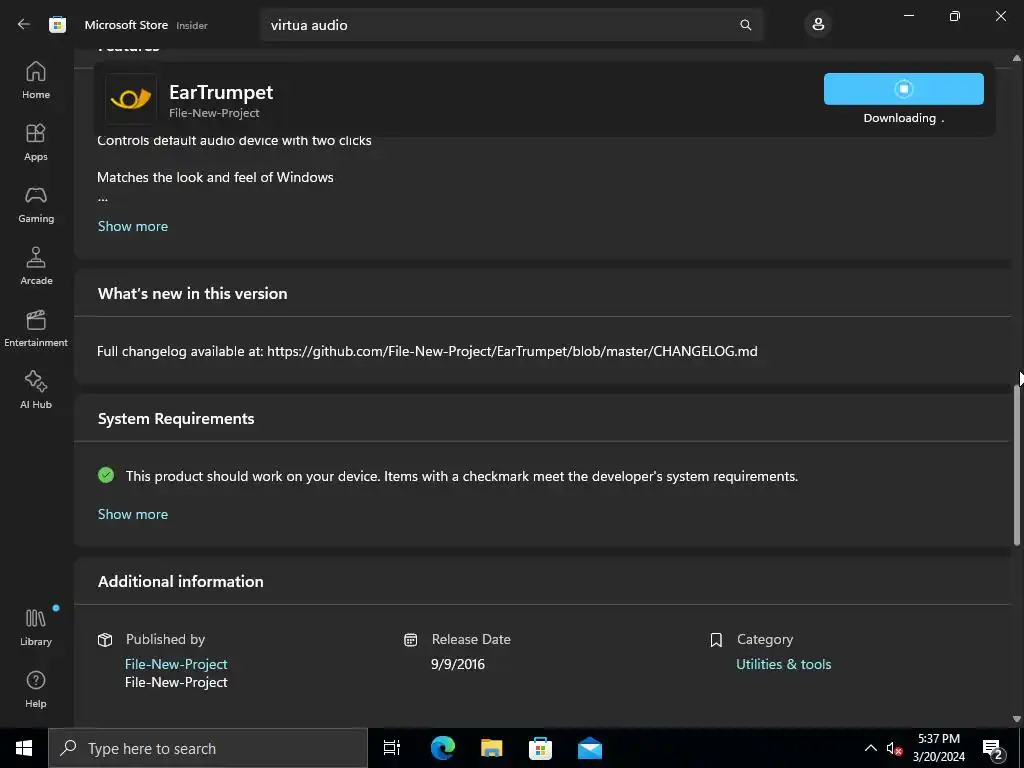
Task: Minimize the Microsoft Store window
Action: [908, 16]
